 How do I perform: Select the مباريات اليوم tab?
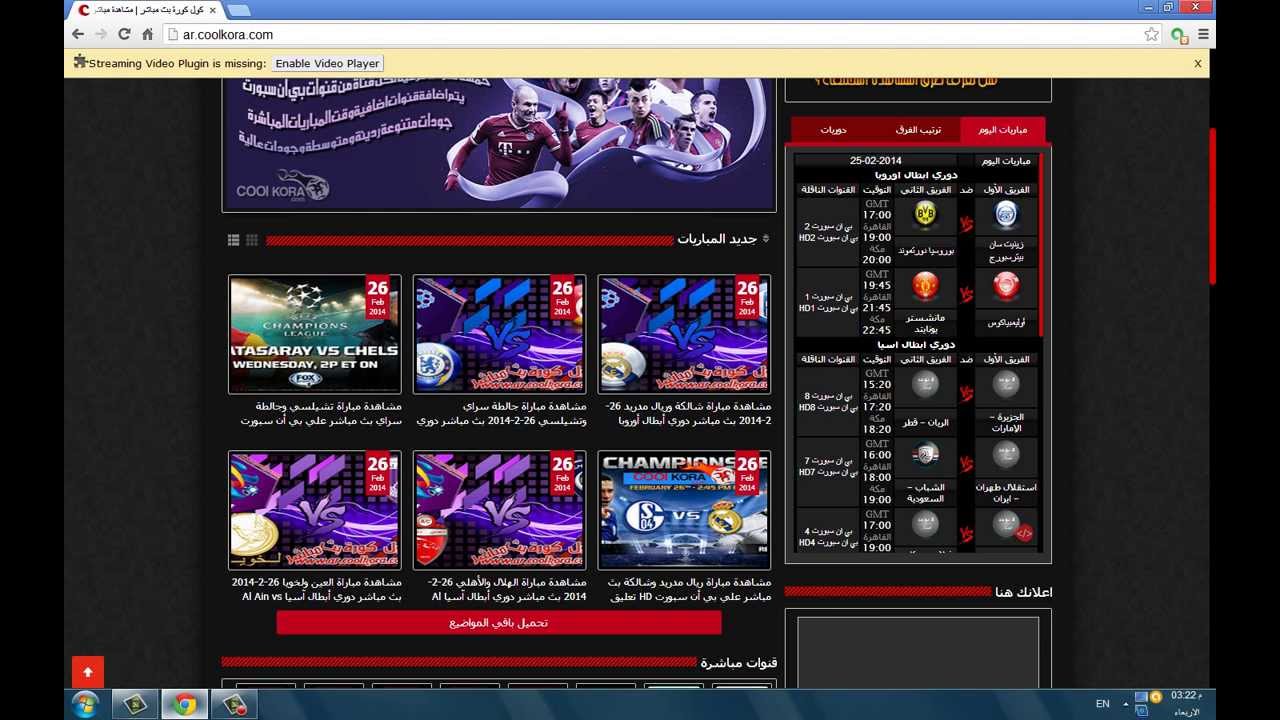pyautogui.click(x=1003, y=130)
